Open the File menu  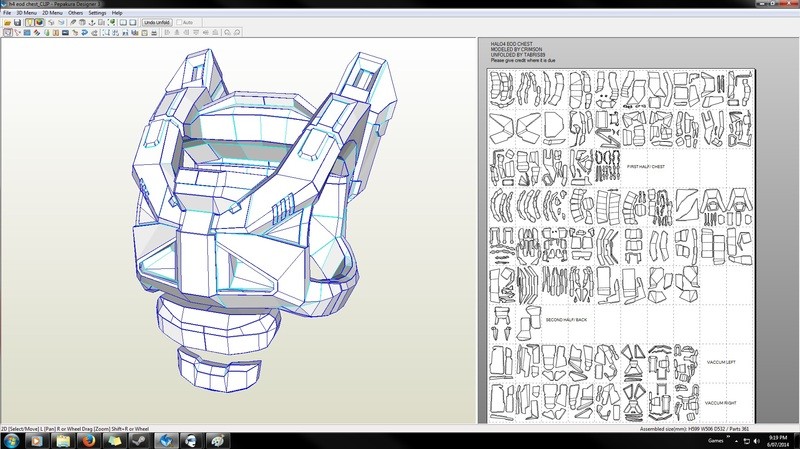[x=7, y=13]
